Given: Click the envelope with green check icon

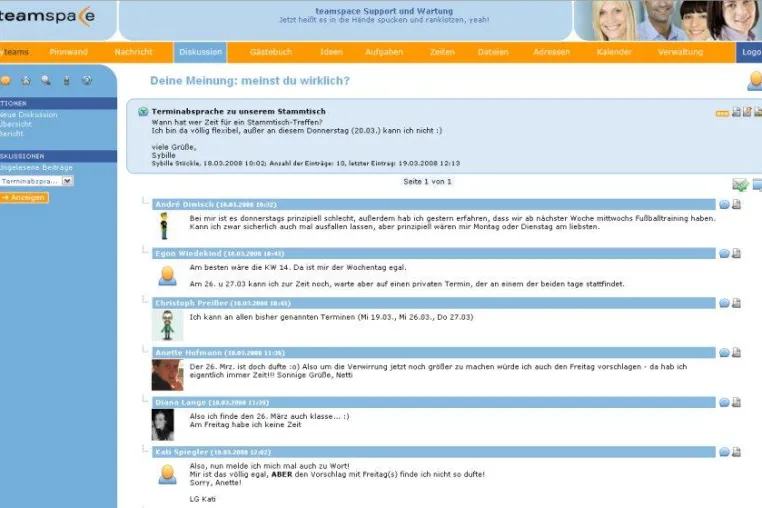Looking at the screenshot, I should [740, 184].
